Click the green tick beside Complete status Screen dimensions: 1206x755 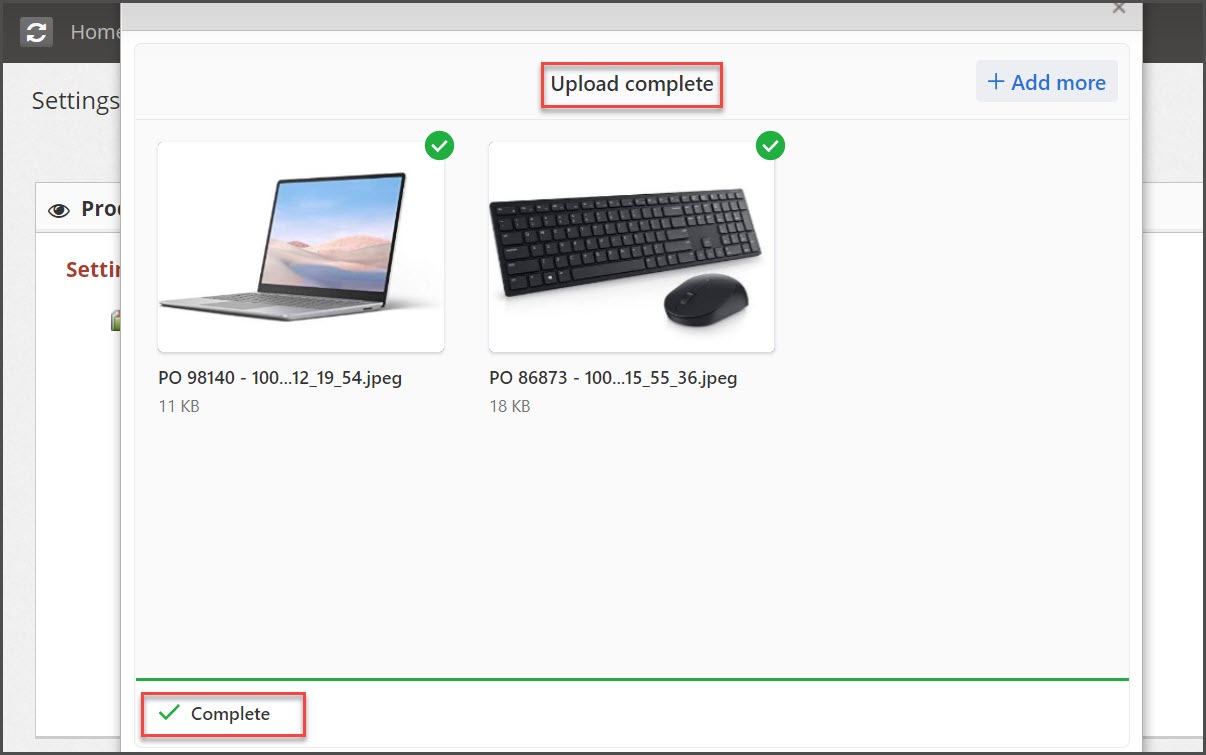pos(169,713)
